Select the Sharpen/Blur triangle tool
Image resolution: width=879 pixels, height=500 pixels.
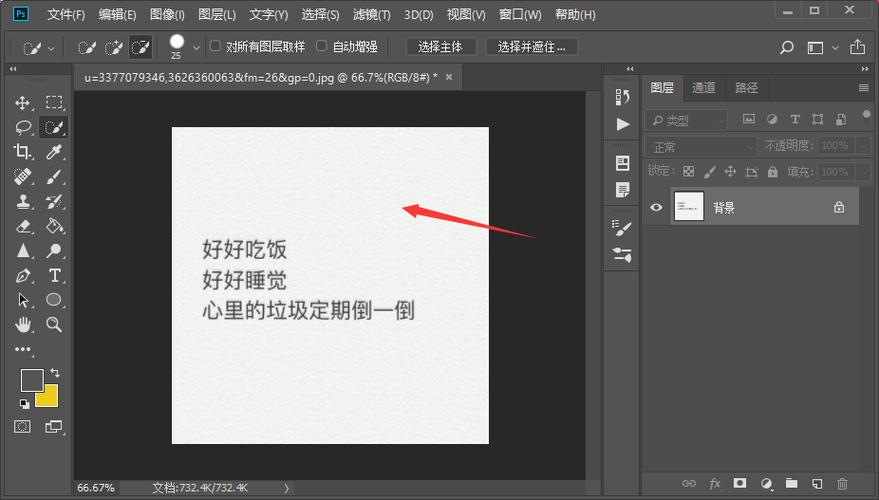tap(23, 251)
